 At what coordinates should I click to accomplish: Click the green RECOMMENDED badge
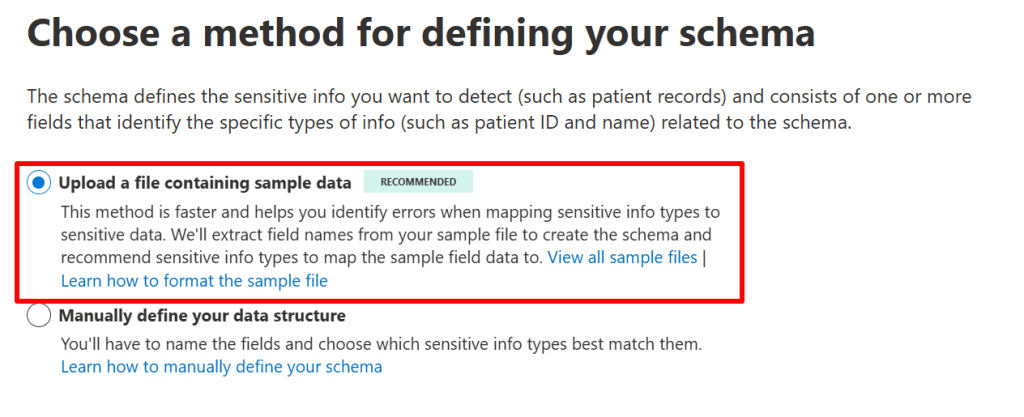pos(418,182)
